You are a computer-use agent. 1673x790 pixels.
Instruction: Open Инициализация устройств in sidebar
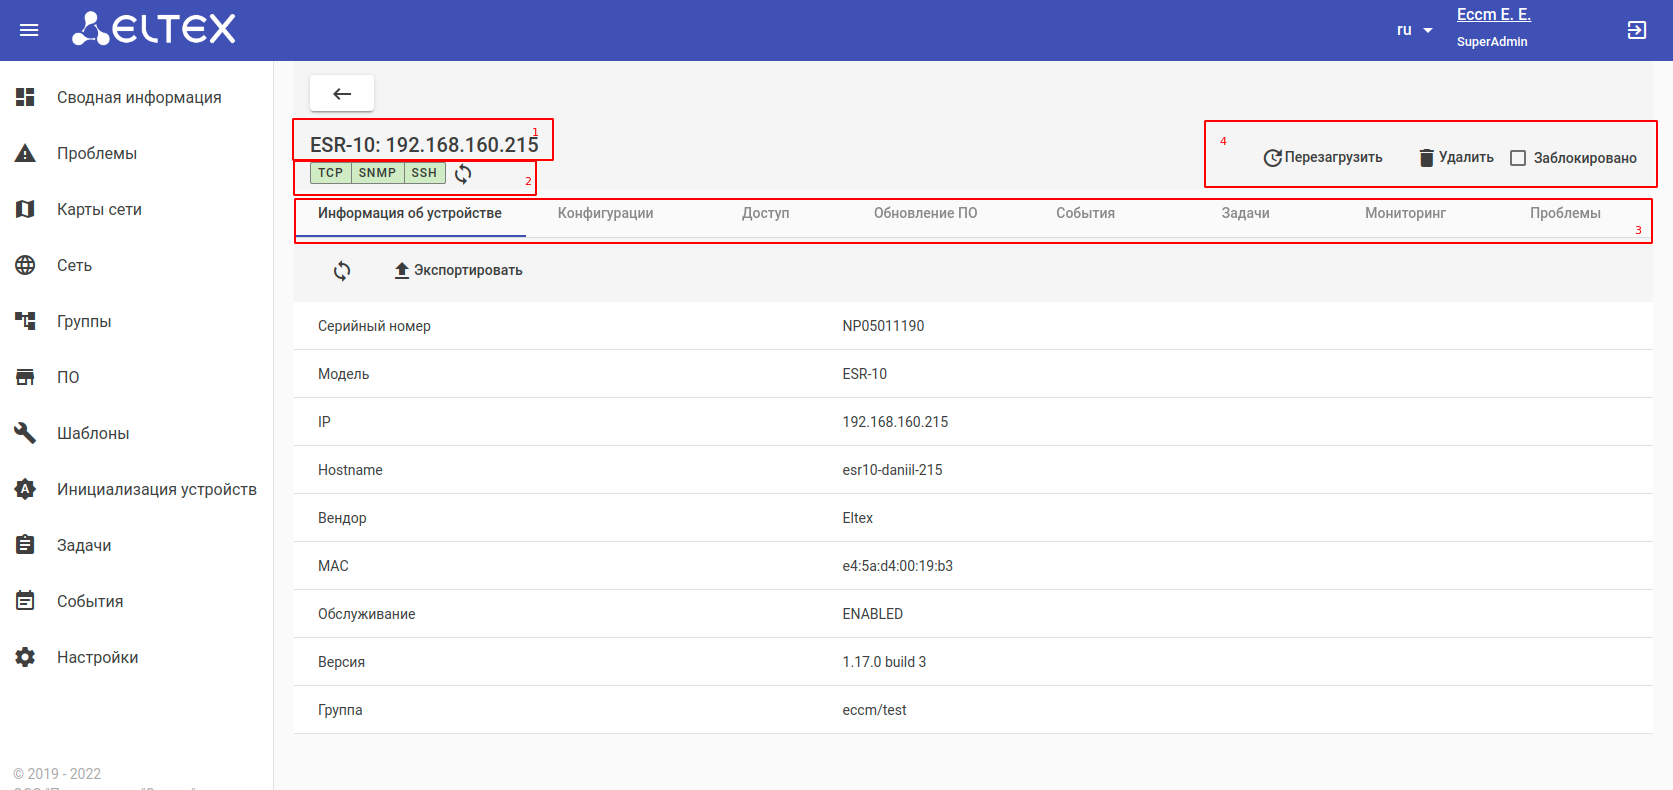point(156,489)
